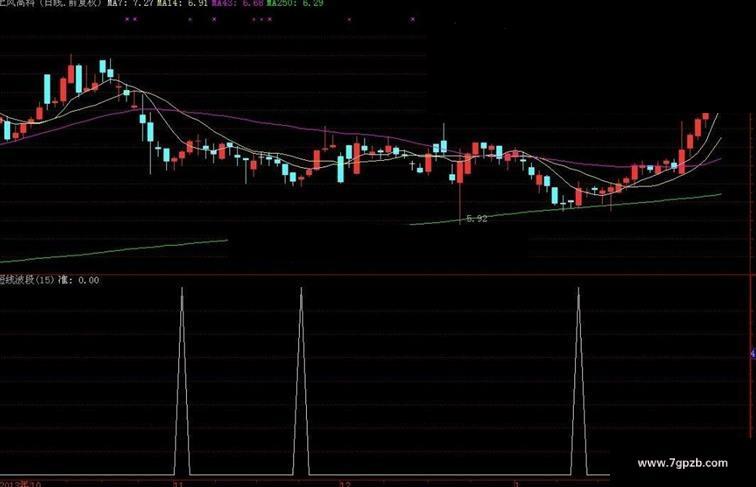Click the MA7: 7.27 indicator label
This screenshot has height=487, width=756.
[130, 3]
